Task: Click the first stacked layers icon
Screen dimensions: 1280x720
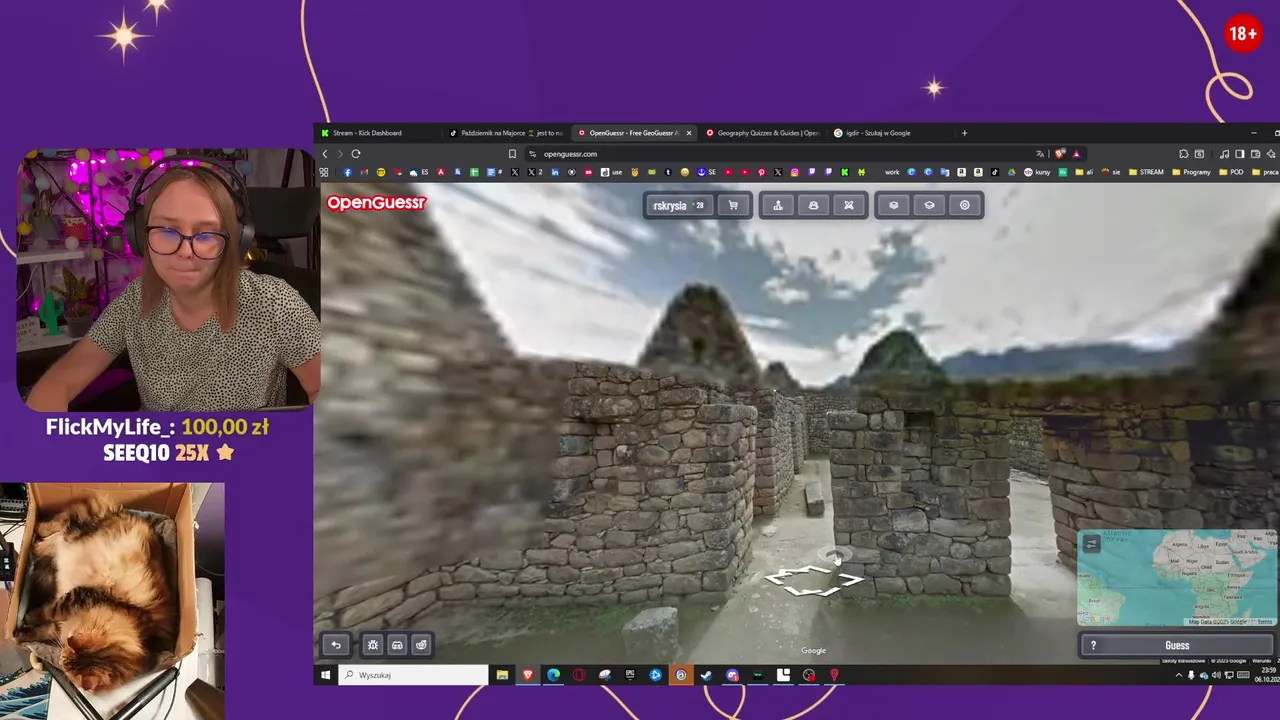Action: click(x=893, y=205)
